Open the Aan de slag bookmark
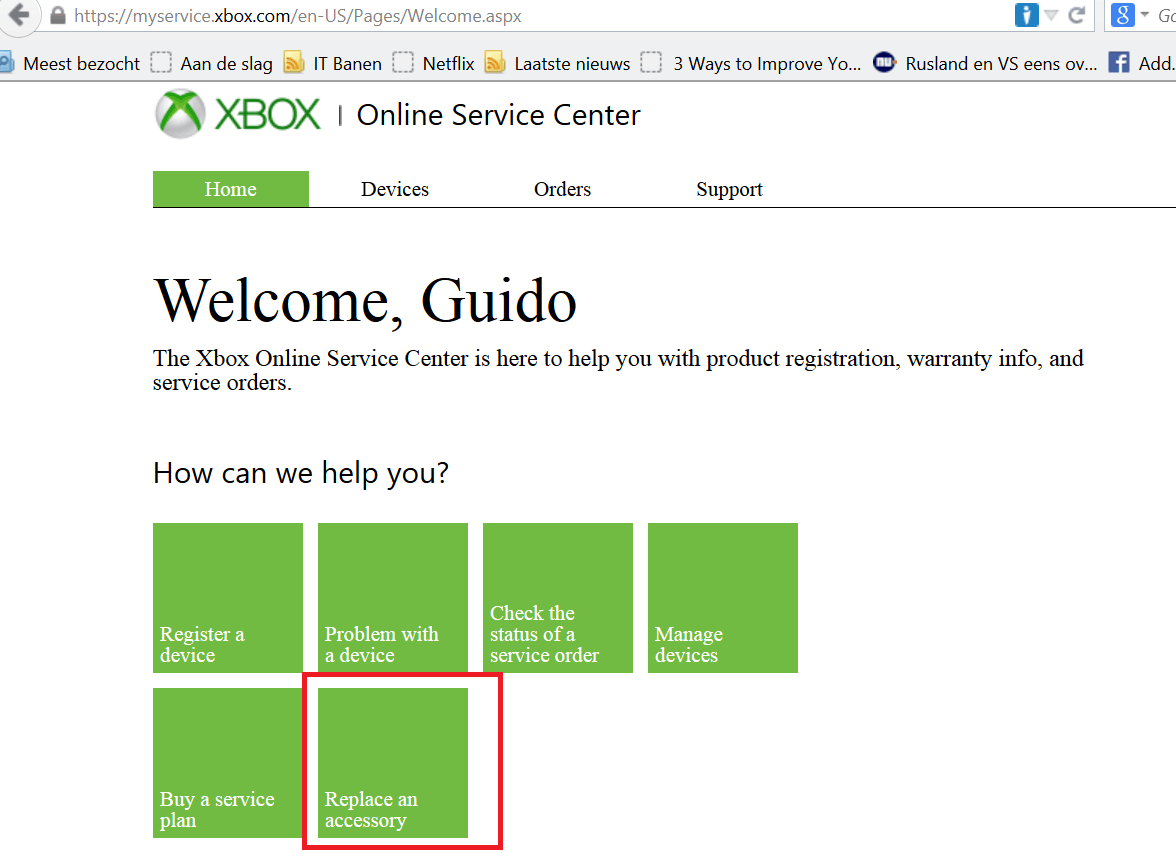 pyautogui.click(x=212, y=64)
